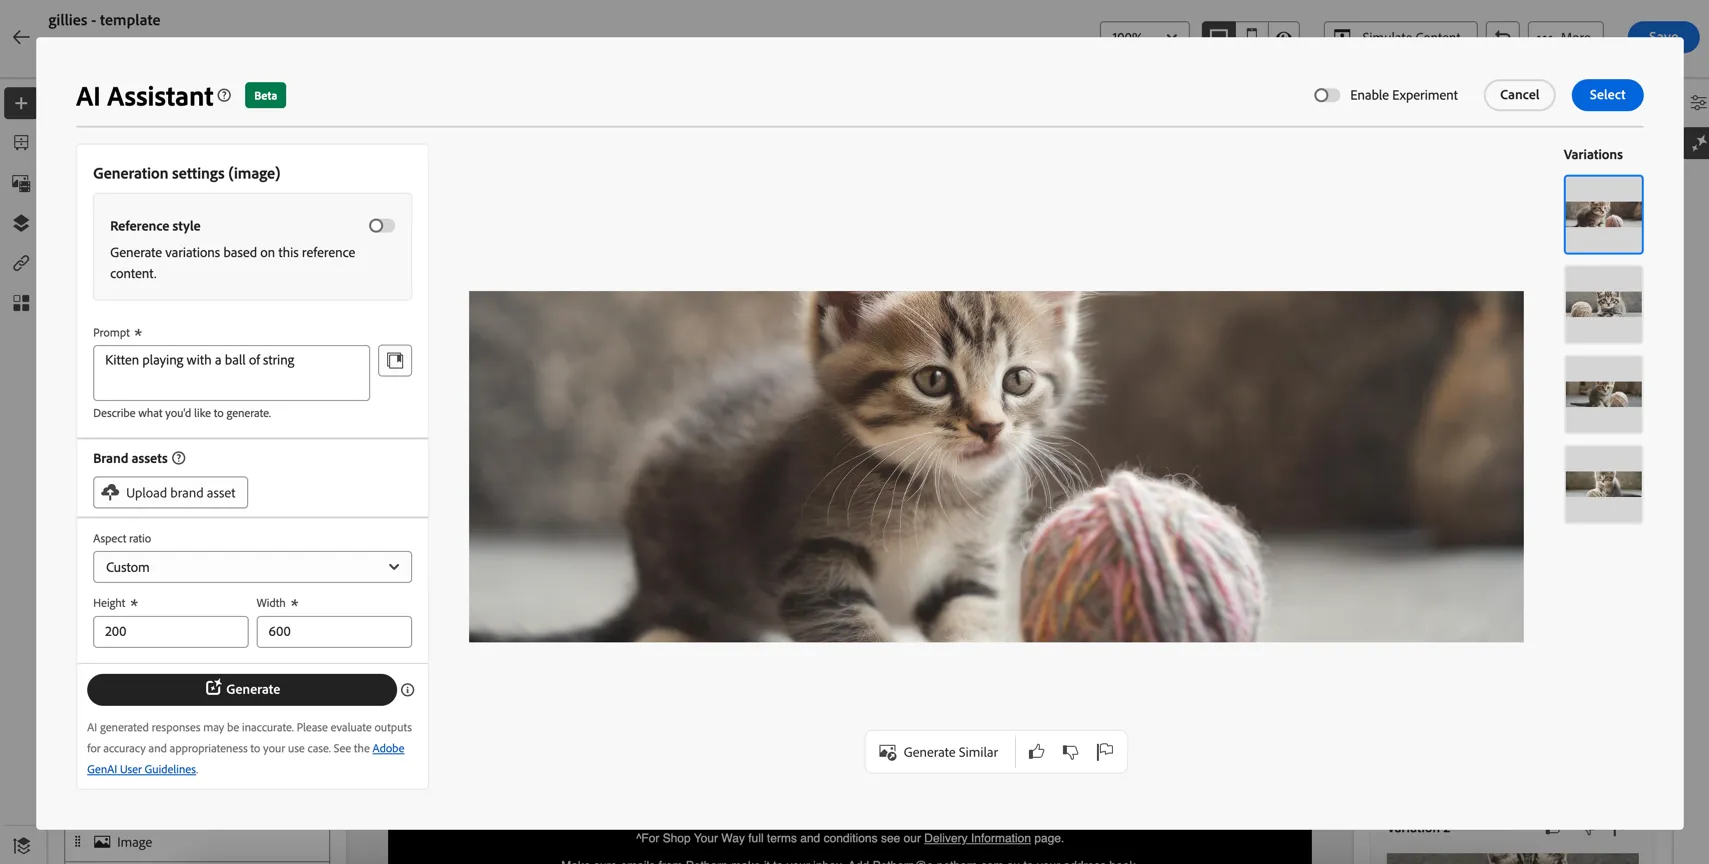Toggle the Reference style switch
The height and width of the screenshot is (864, 1709).
pos(382,226)
